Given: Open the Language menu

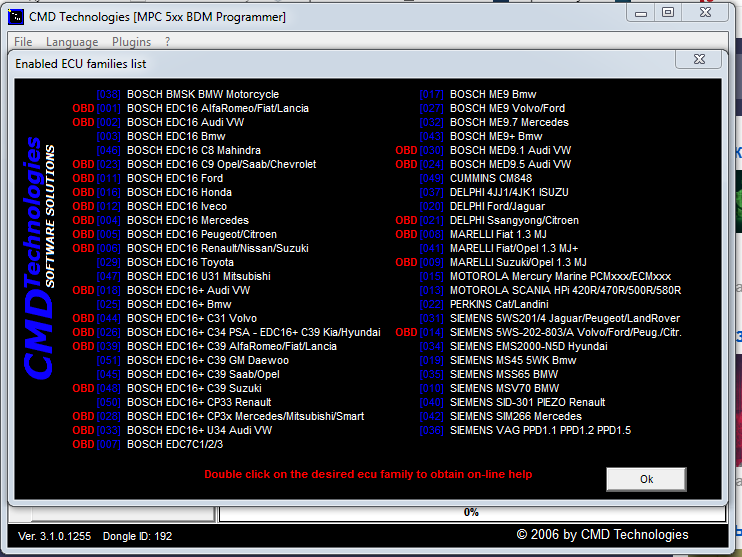Looking at the screenshot, I should [72, 42].
